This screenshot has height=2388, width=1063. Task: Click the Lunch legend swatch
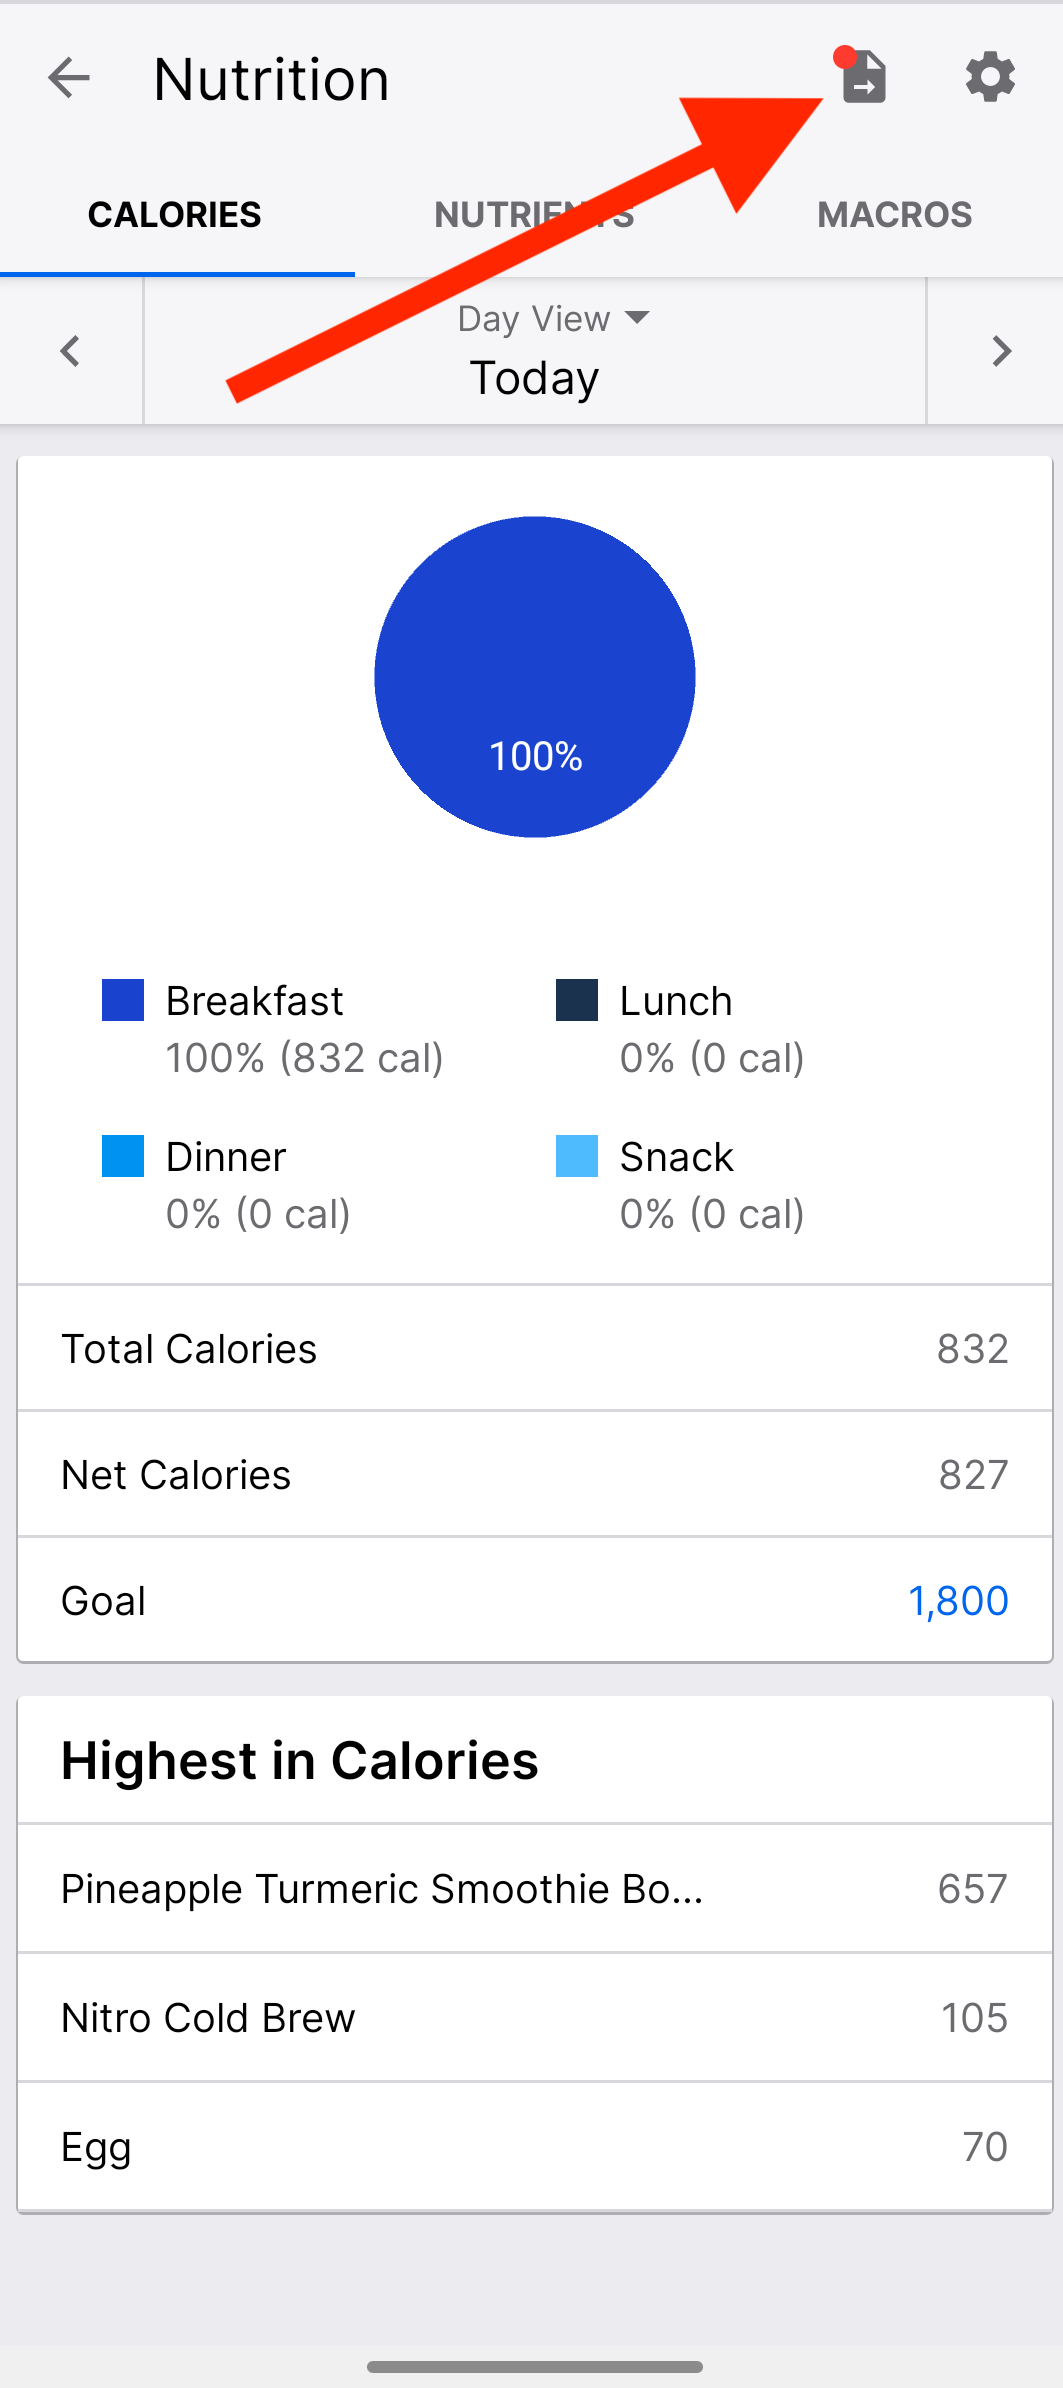click(577, 1000)
